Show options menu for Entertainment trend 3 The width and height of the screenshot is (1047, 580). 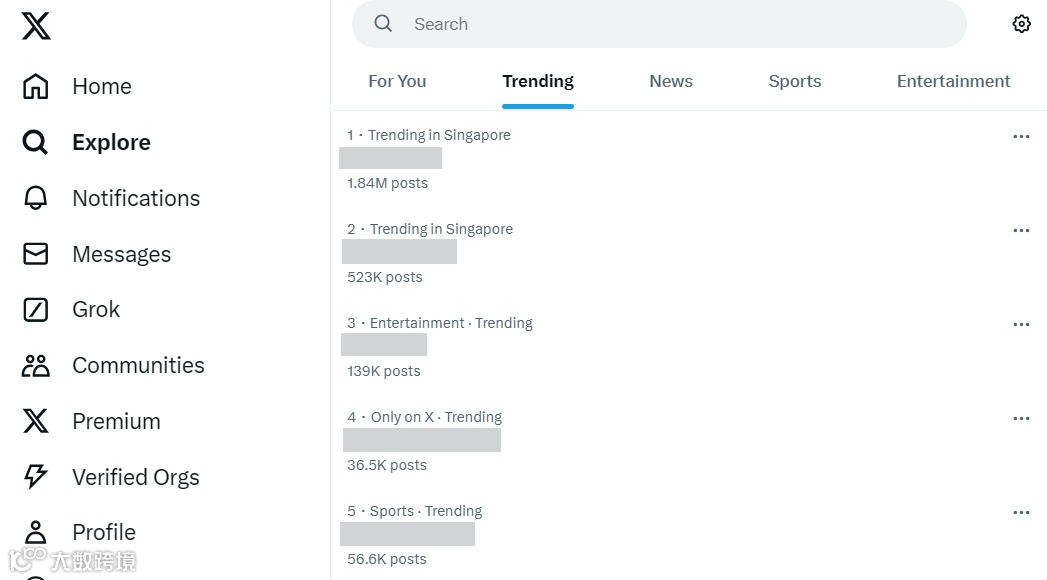[1021, 324]
